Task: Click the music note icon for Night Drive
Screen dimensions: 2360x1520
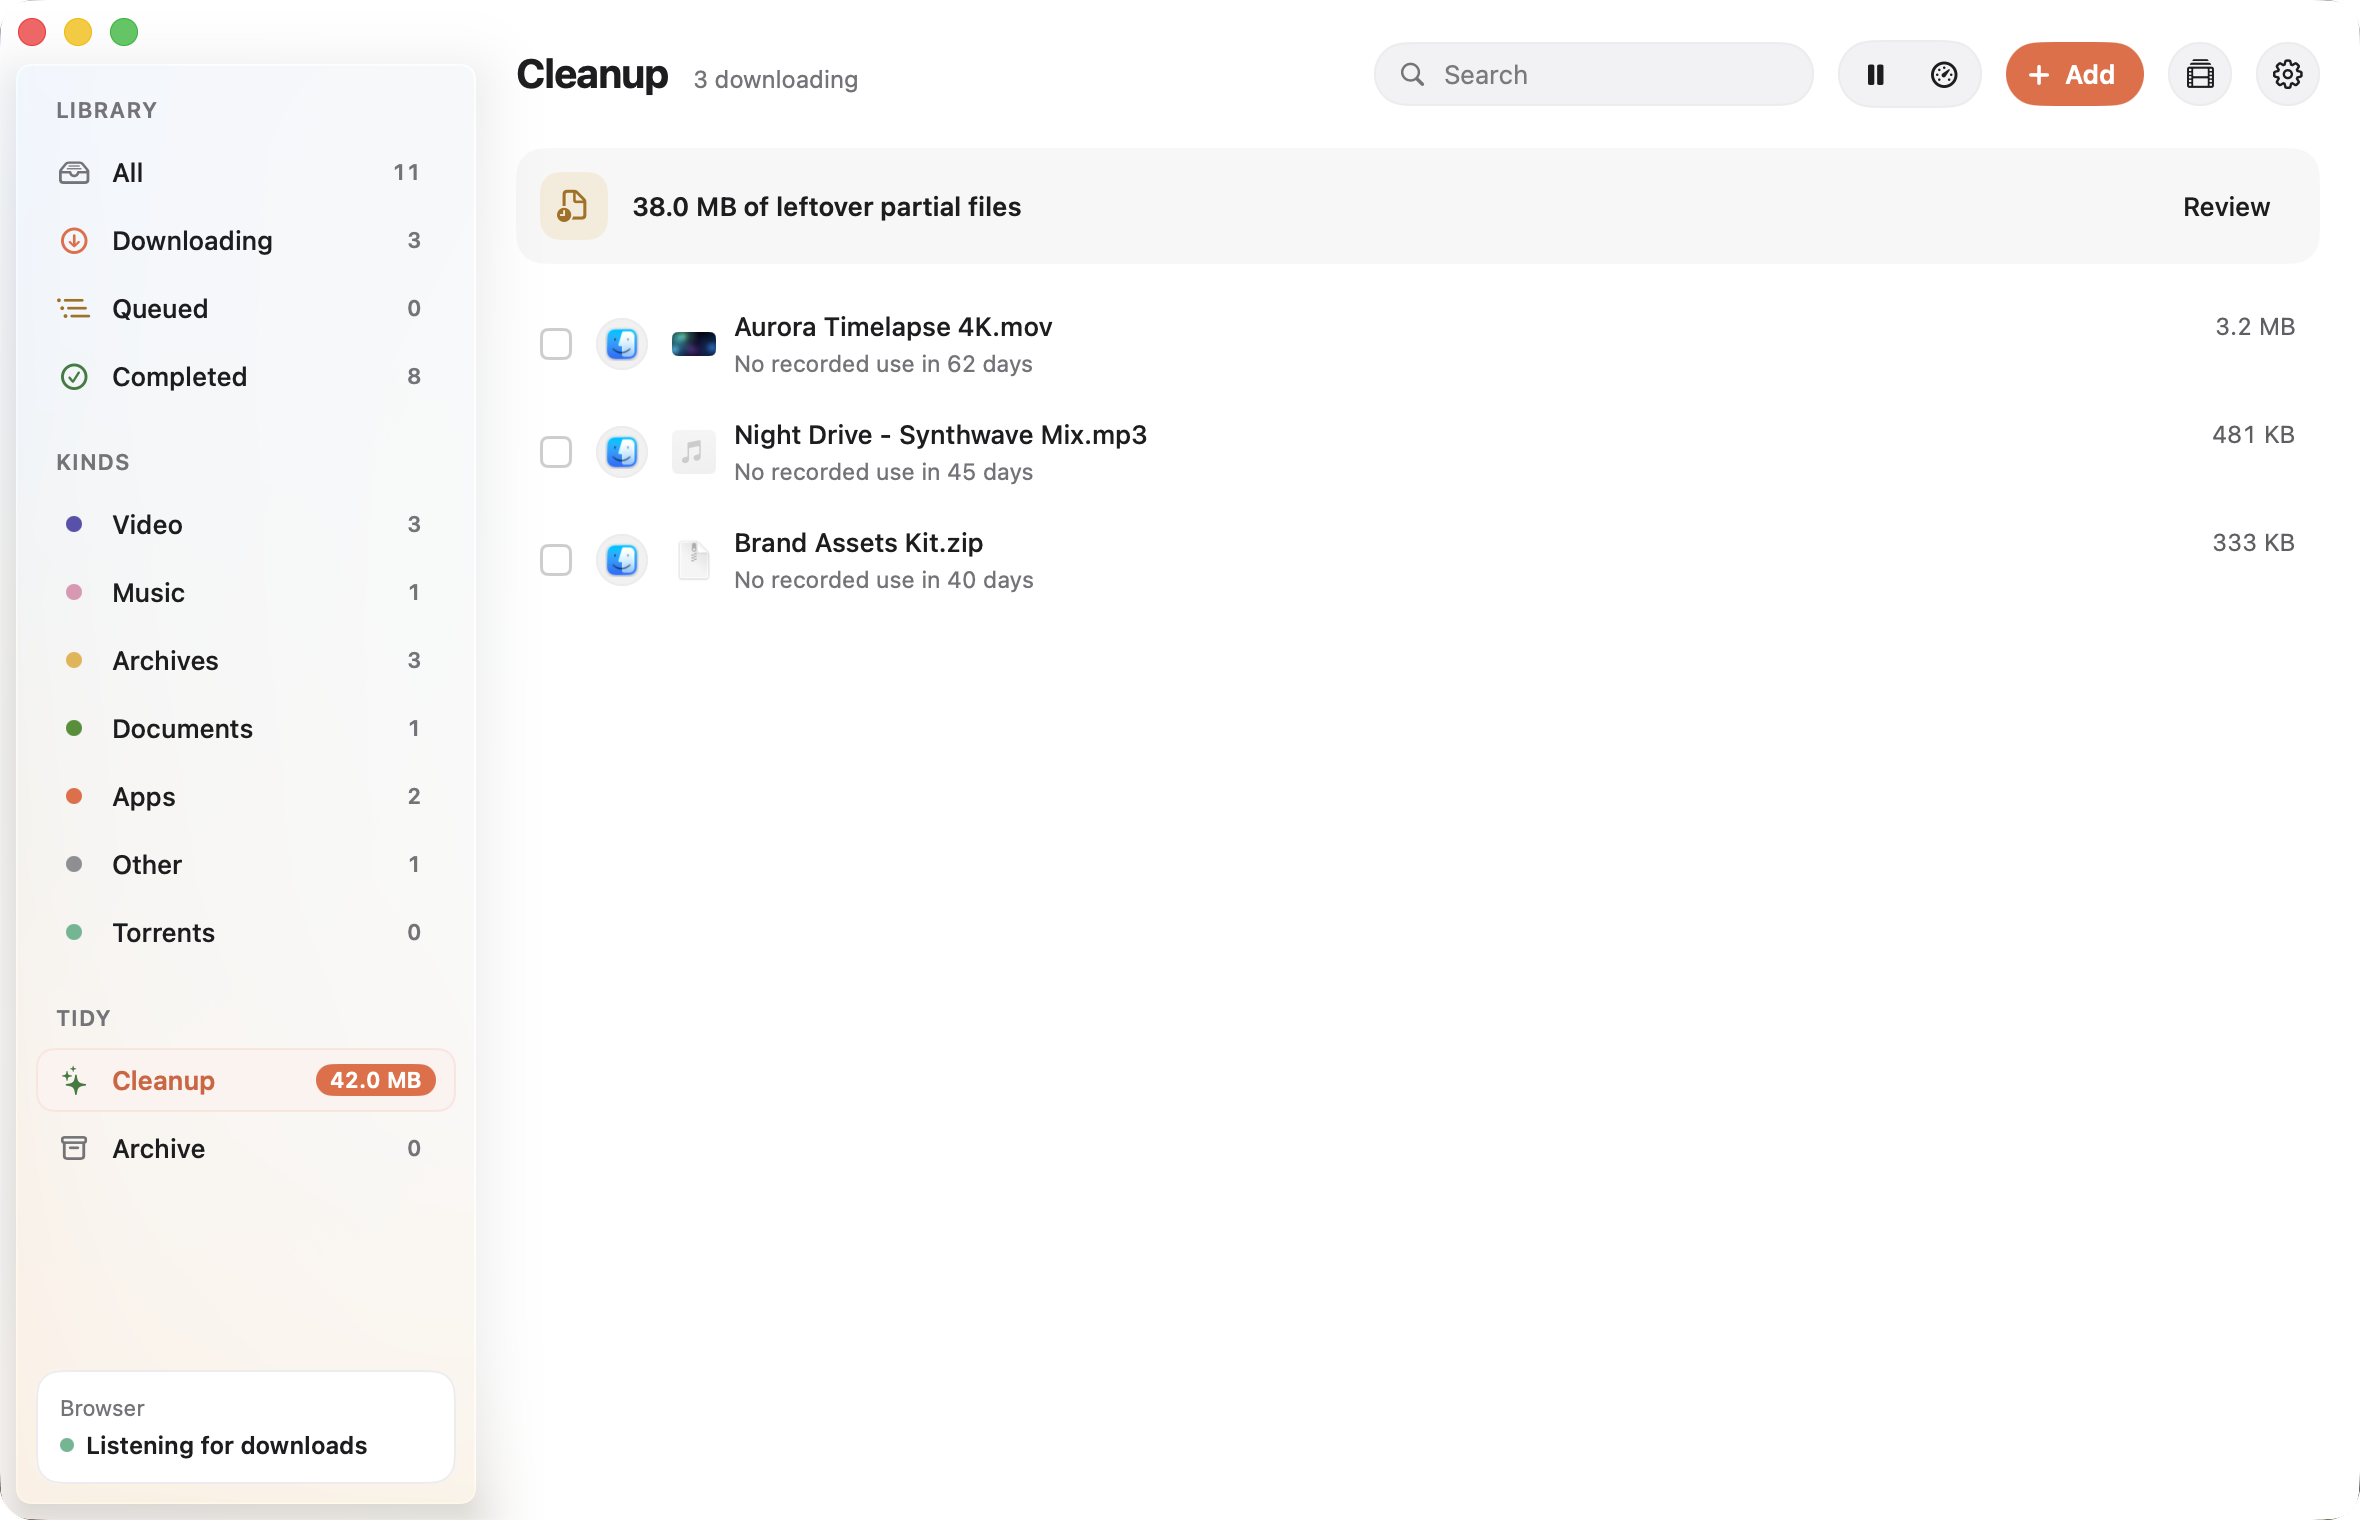Action: pyautogui.click(x=693, y=453)
